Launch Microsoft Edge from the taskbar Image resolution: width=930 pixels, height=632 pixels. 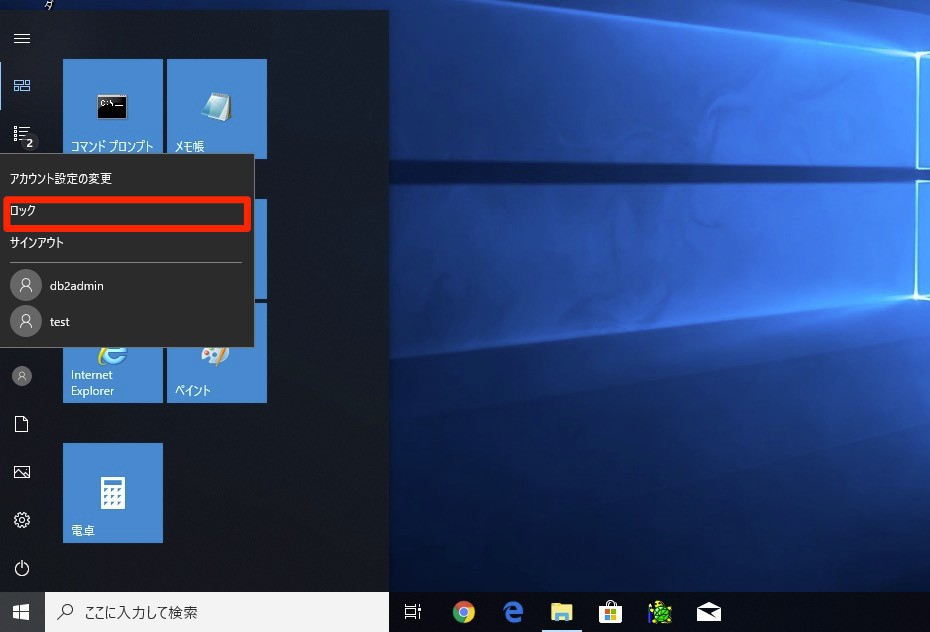point(513,612)
